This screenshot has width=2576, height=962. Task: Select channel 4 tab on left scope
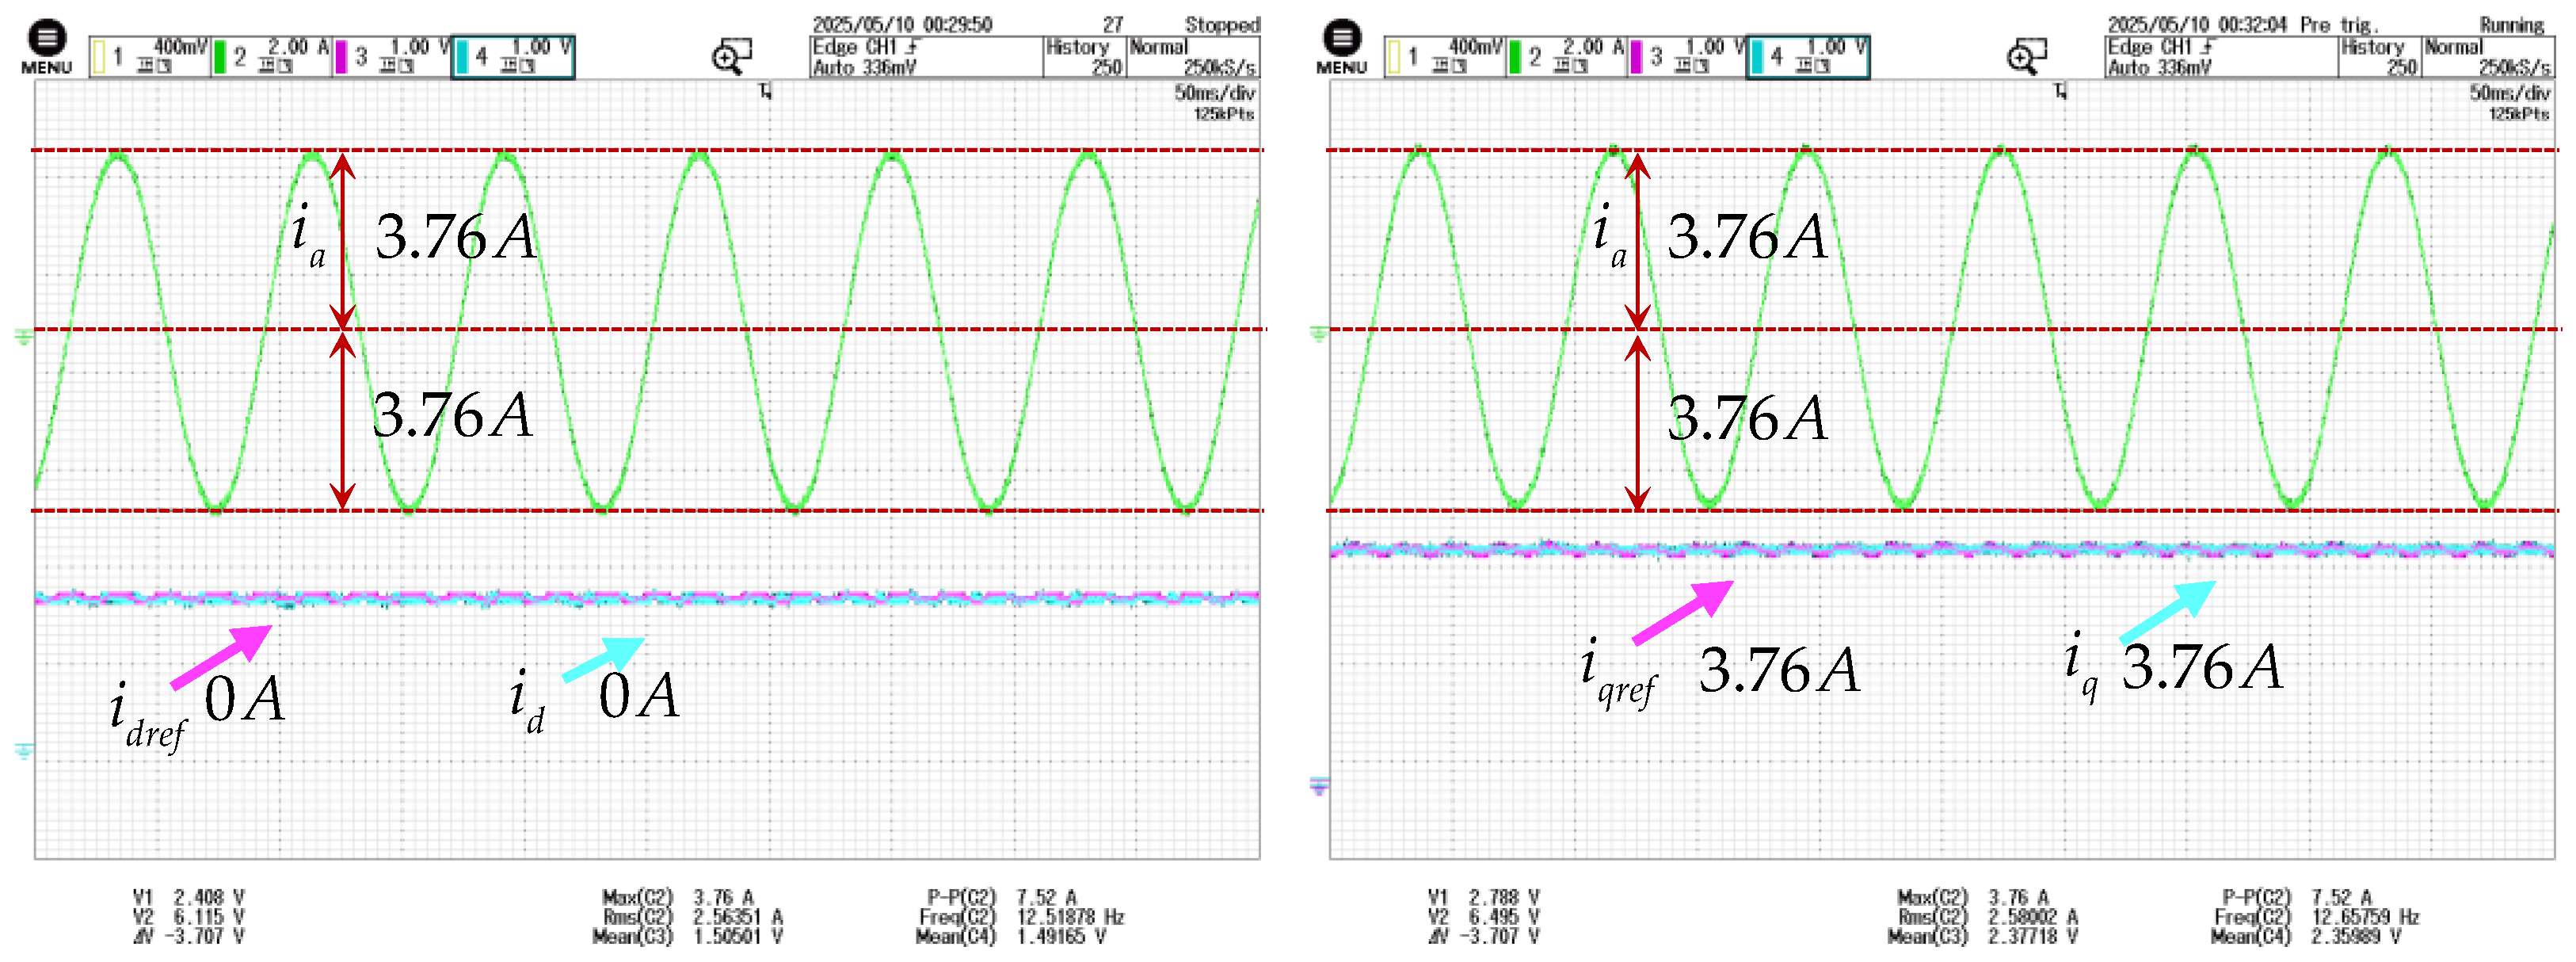(513, 56)
